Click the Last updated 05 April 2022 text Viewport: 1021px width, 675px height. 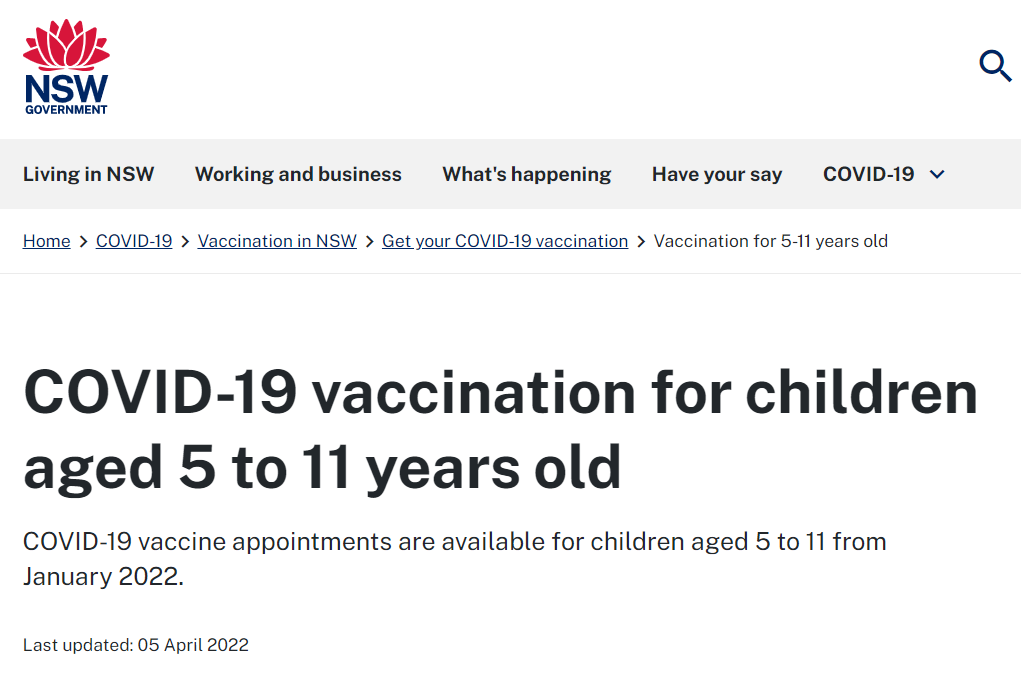pyautogui.click(x=135, y=645)
